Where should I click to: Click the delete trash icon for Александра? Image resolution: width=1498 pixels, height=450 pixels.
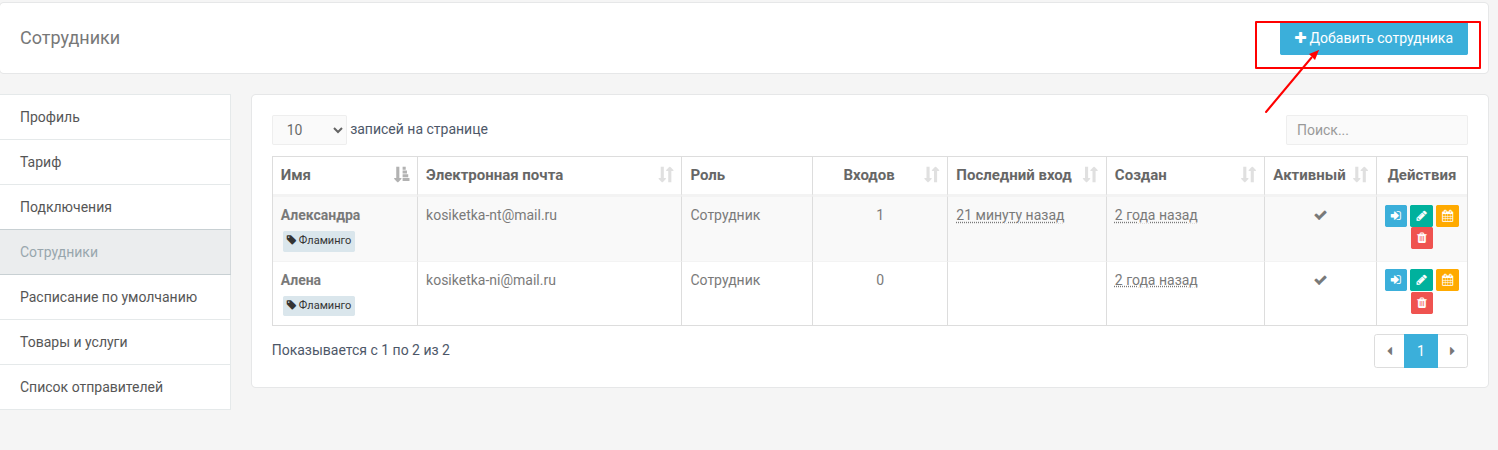[1421, 238]
